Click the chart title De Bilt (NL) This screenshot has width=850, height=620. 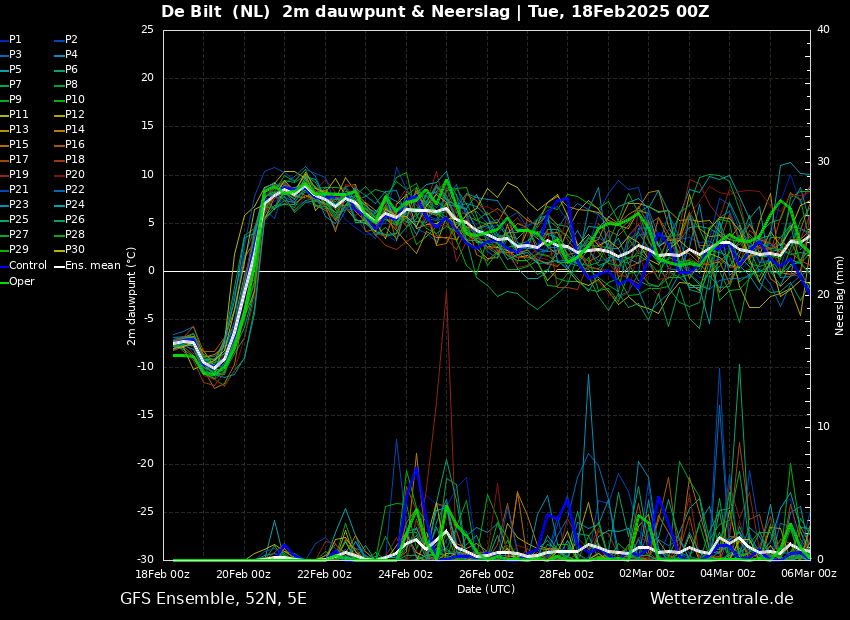(x=216, y=11)
